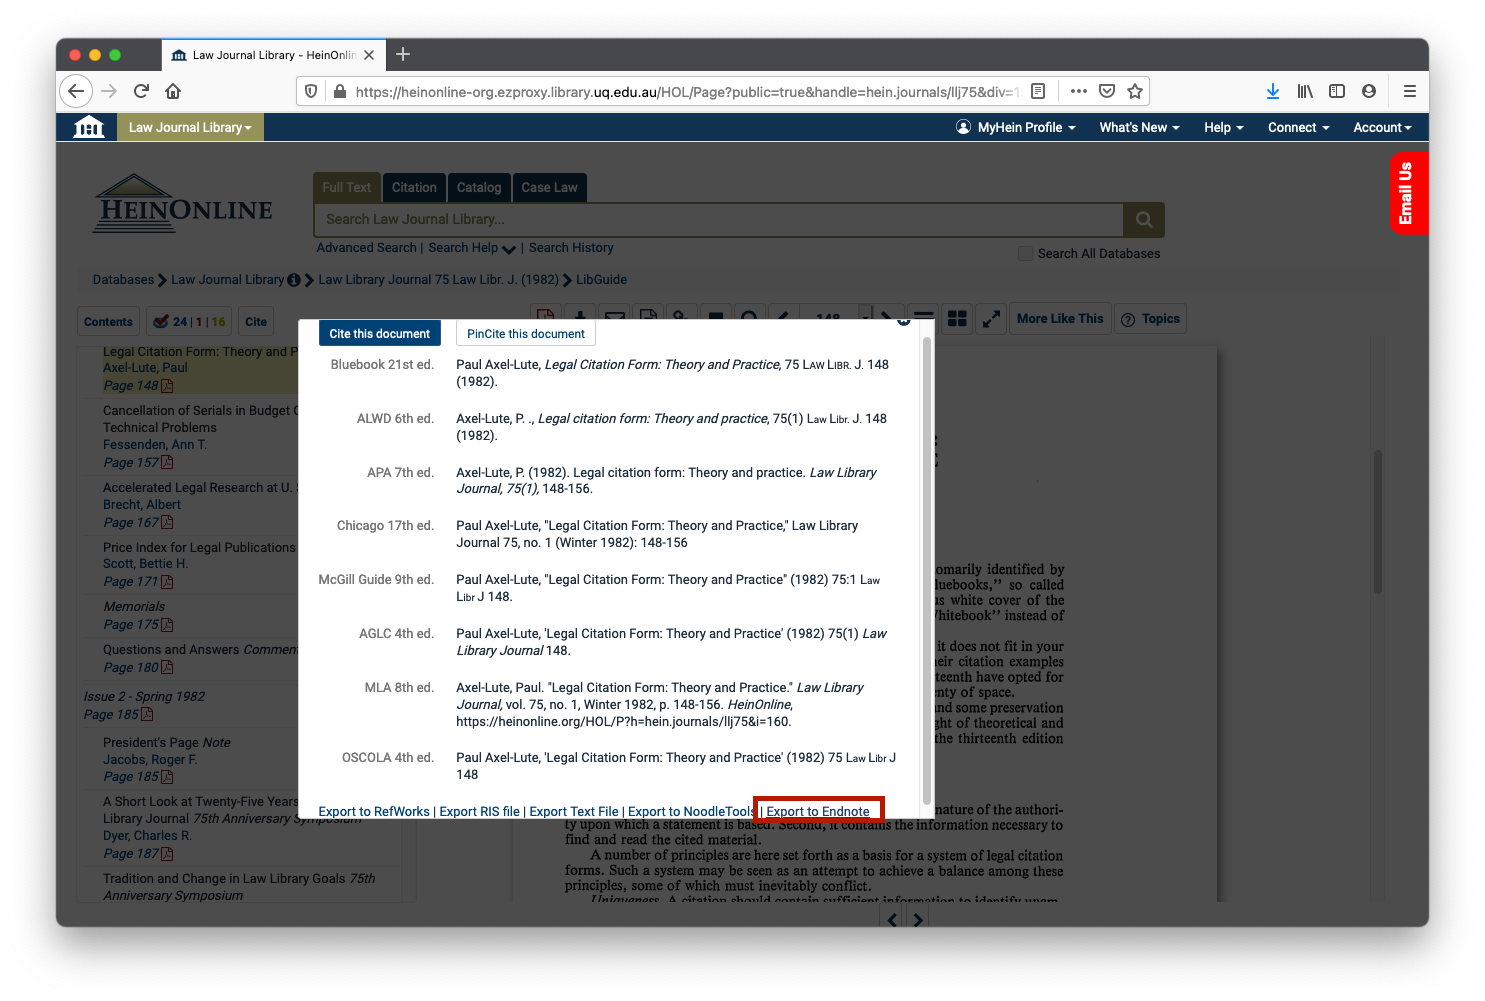
Task: Select the Case Law tab
Action: click(x=549, y=187)
